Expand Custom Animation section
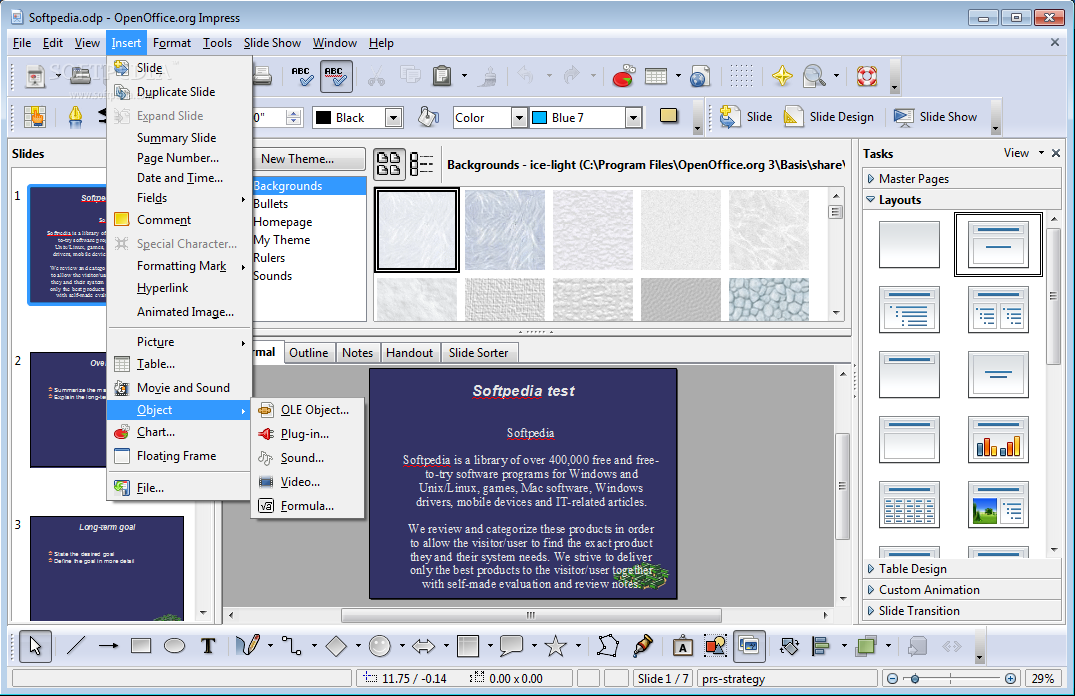This screenshot has height=696, width=1075. (962, 590)
